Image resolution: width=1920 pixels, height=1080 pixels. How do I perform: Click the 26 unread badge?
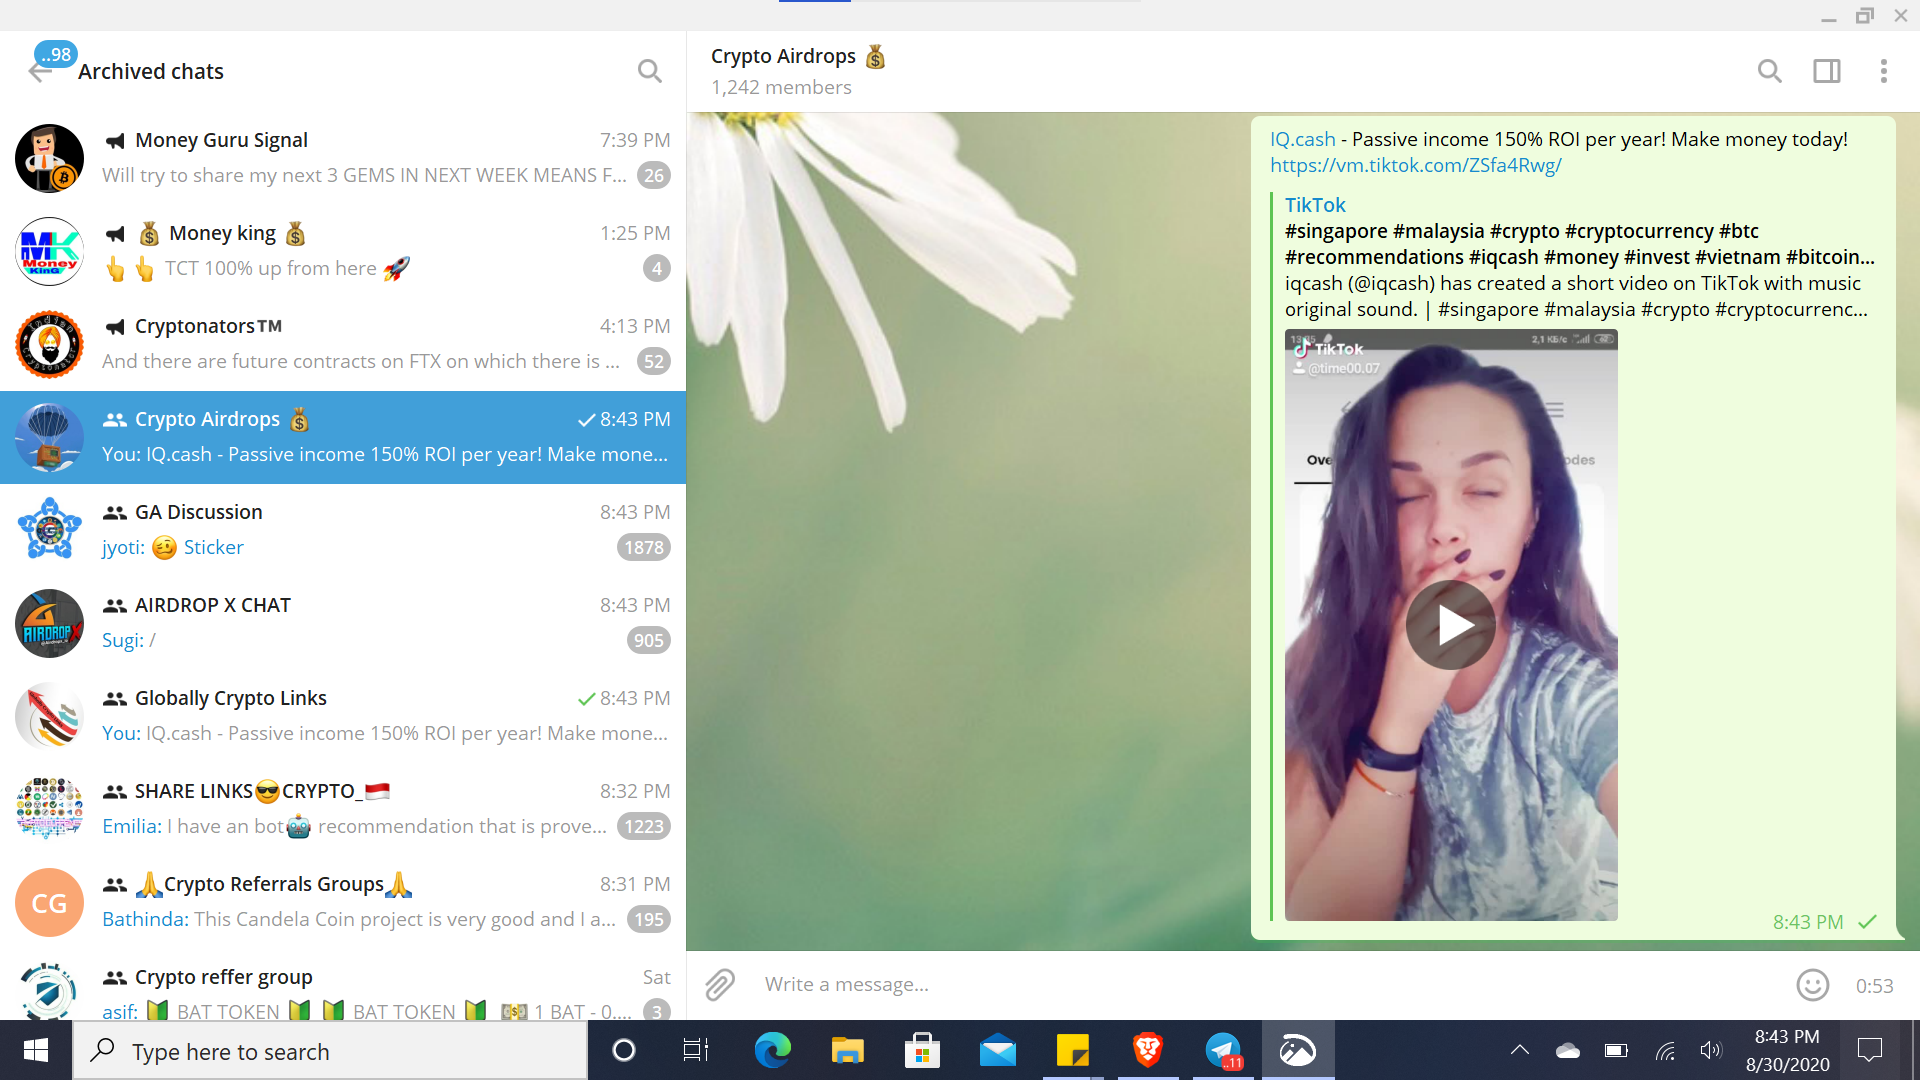coord(654,175)
